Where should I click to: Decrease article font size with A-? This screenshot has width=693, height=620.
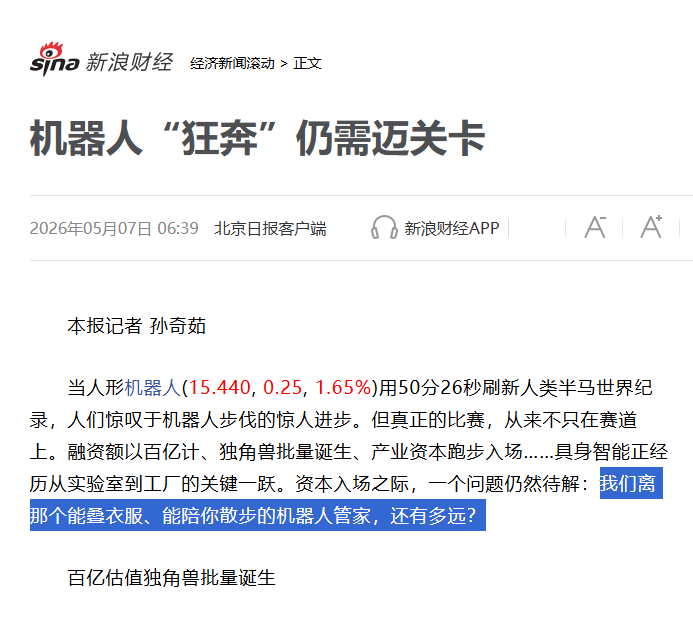[x=595, y=227]
